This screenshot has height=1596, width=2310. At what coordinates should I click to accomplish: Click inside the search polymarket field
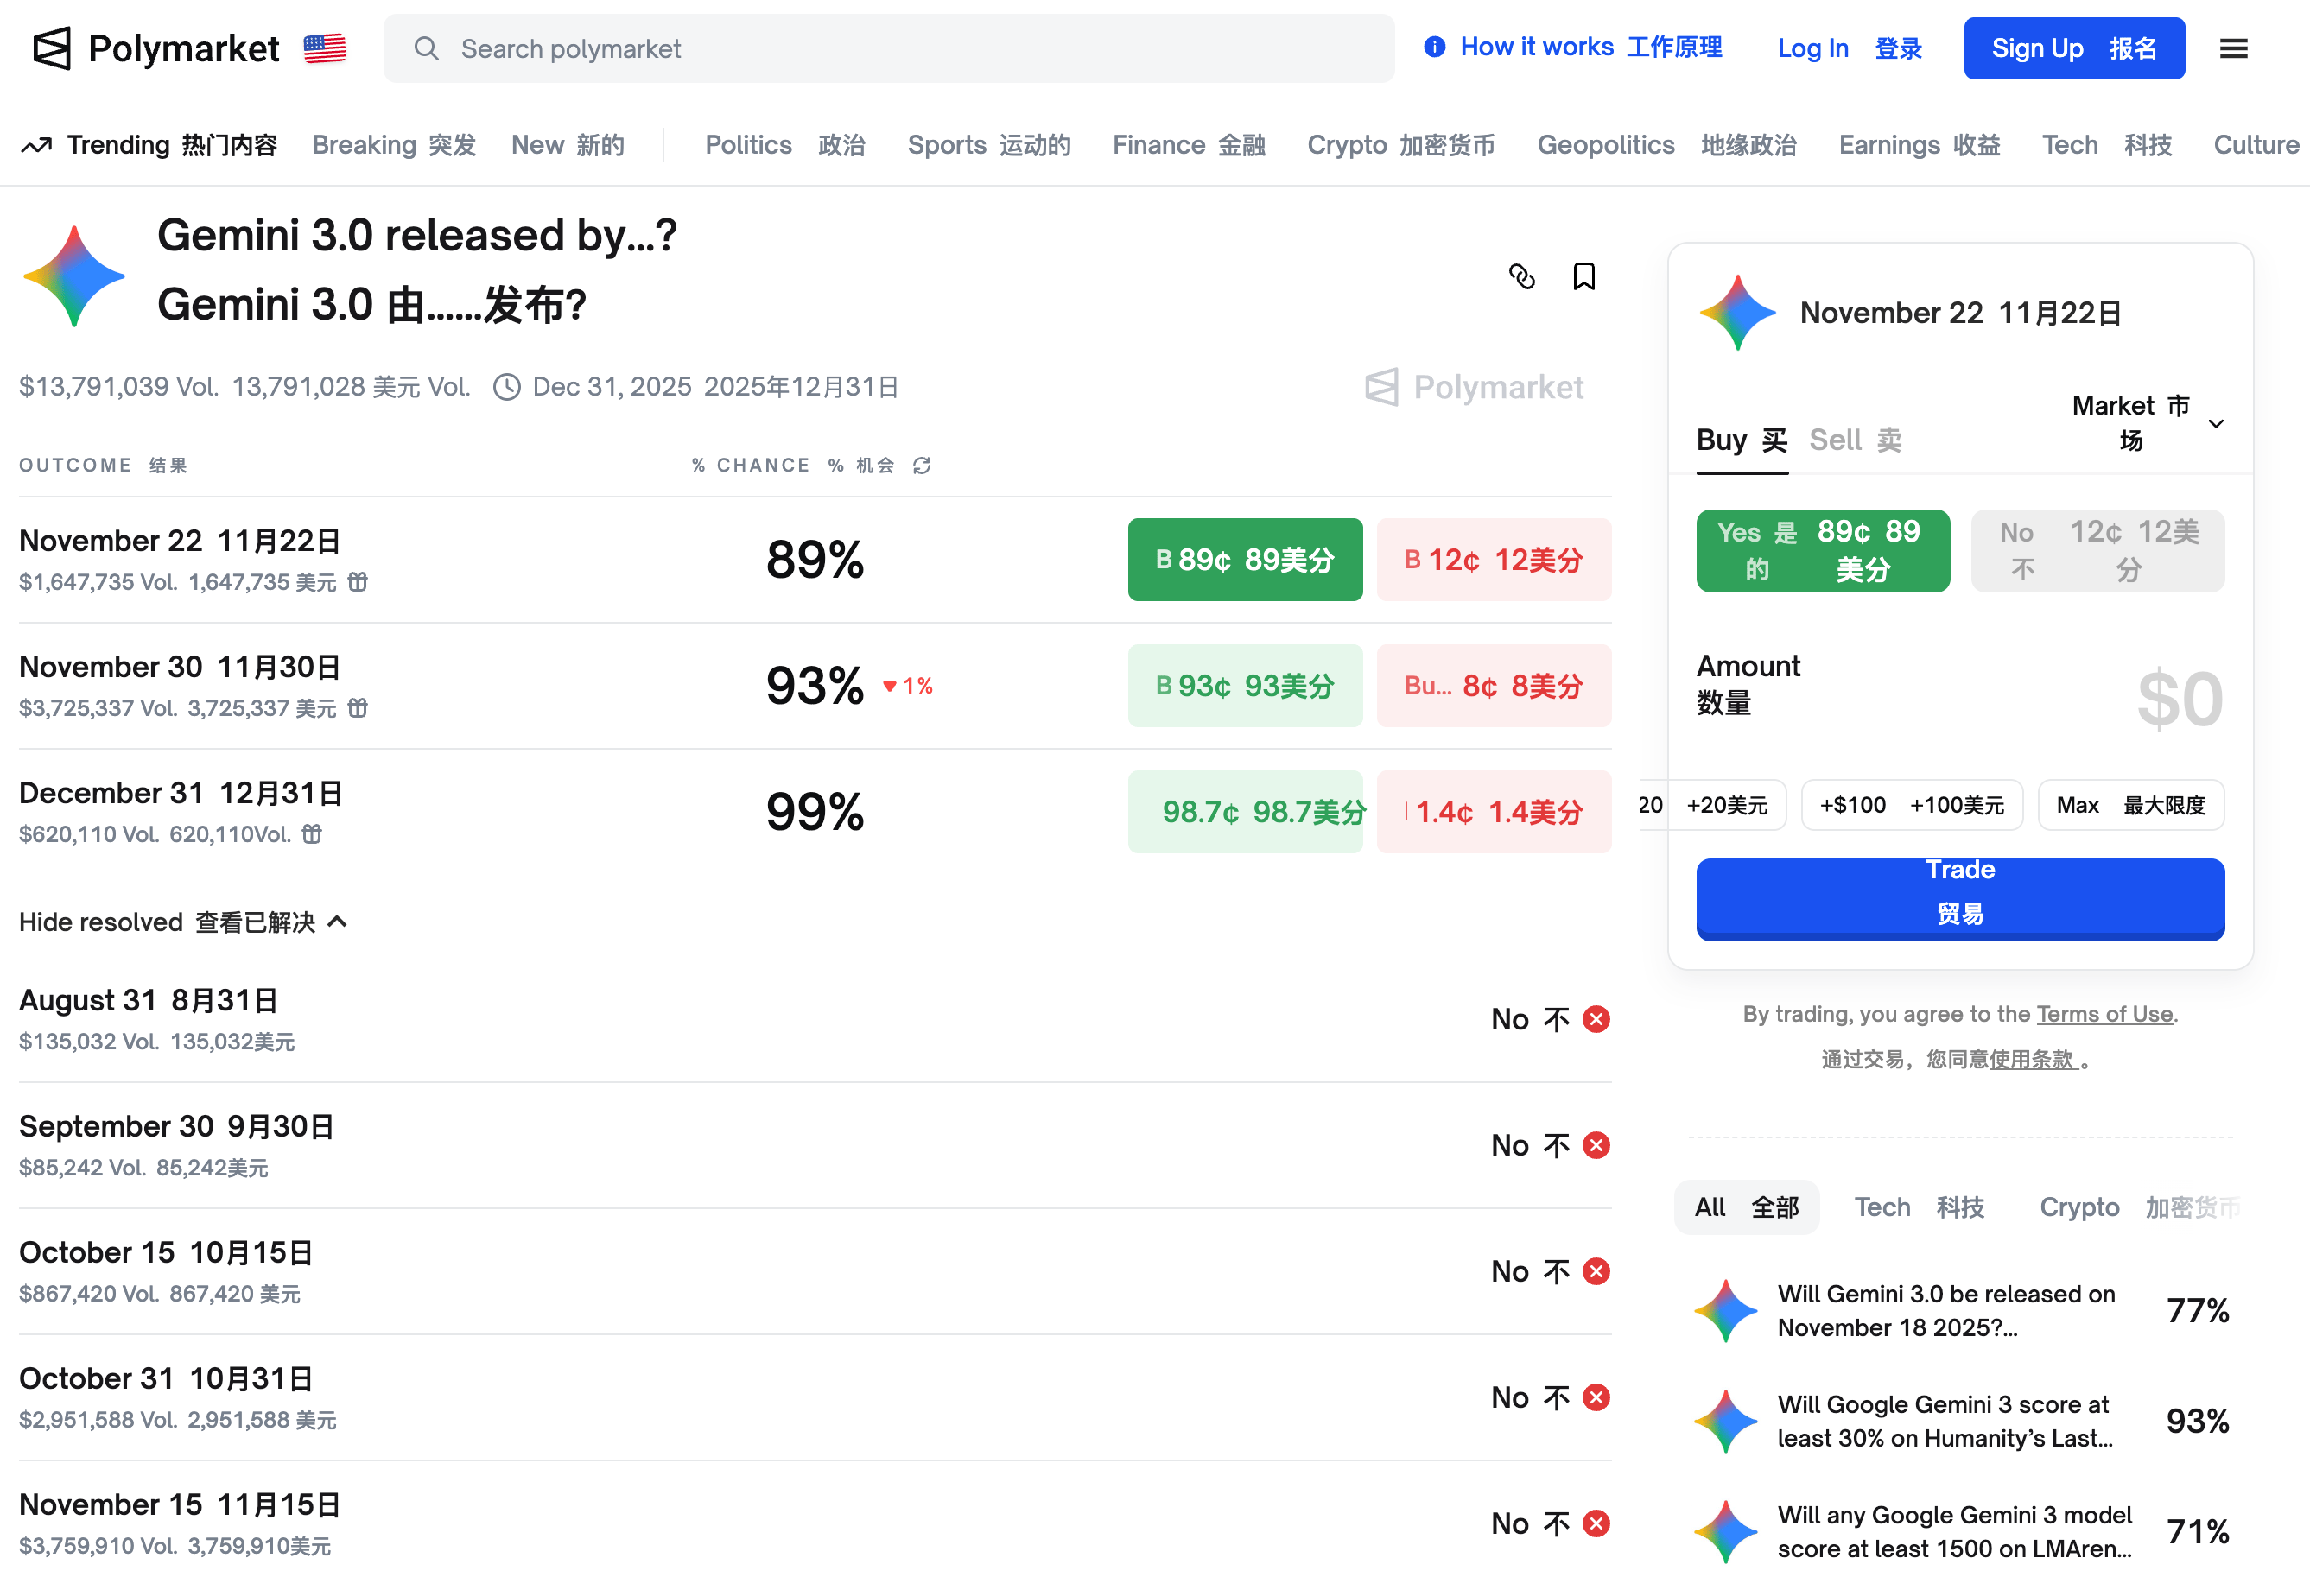tap(700, 48)
